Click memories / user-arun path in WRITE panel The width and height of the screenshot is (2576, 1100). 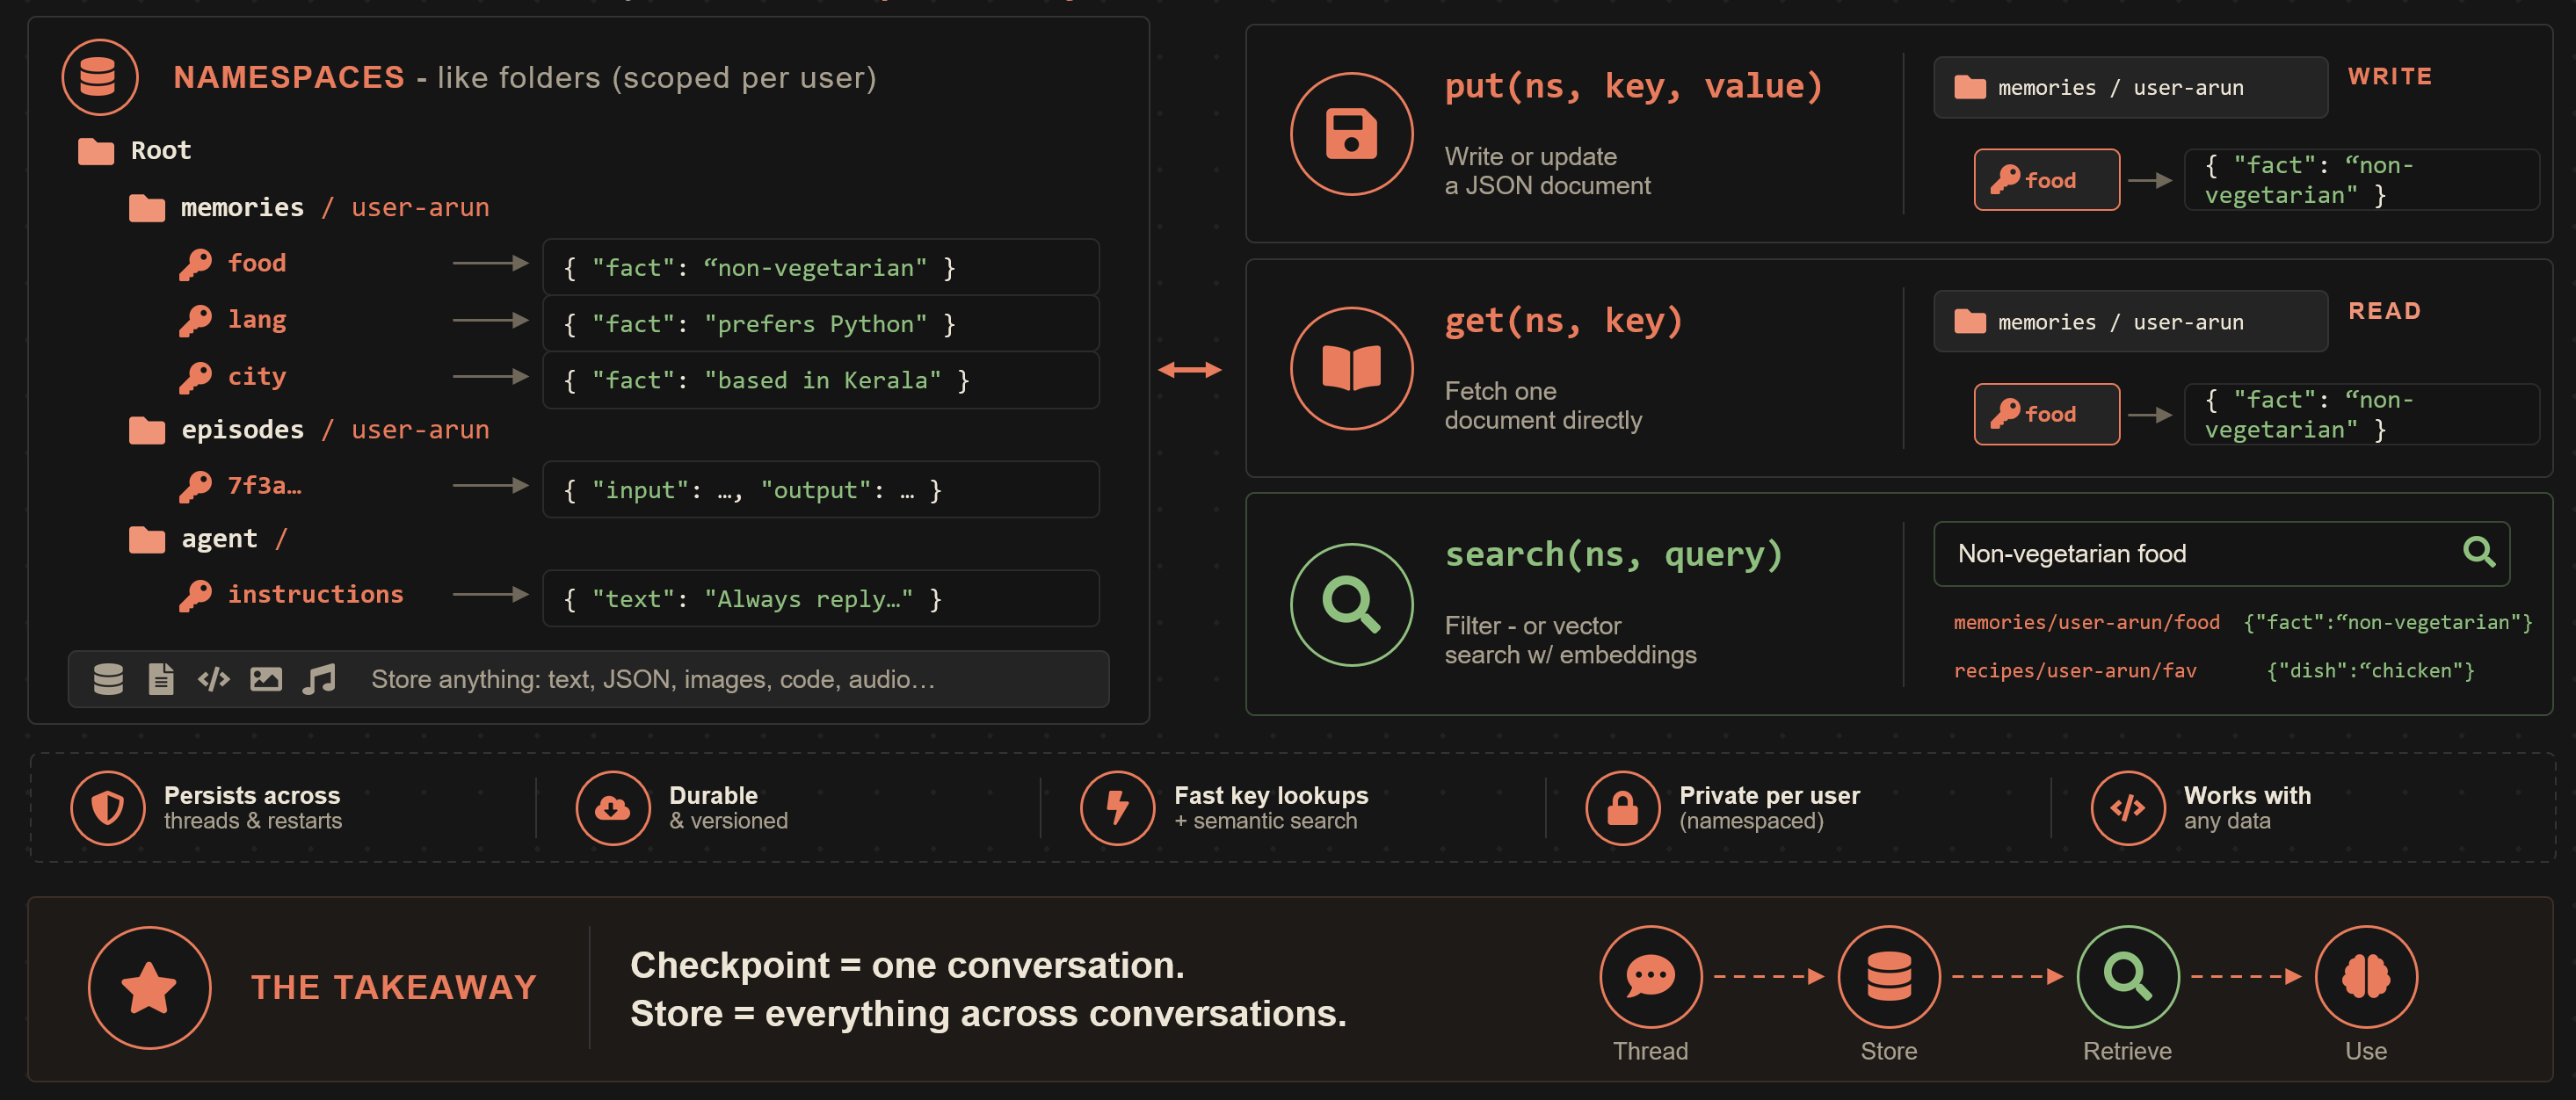point(2130,87)
